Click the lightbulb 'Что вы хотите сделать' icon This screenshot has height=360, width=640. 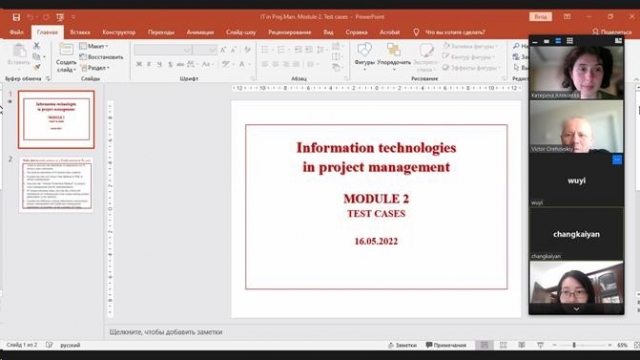click(416, 32)
